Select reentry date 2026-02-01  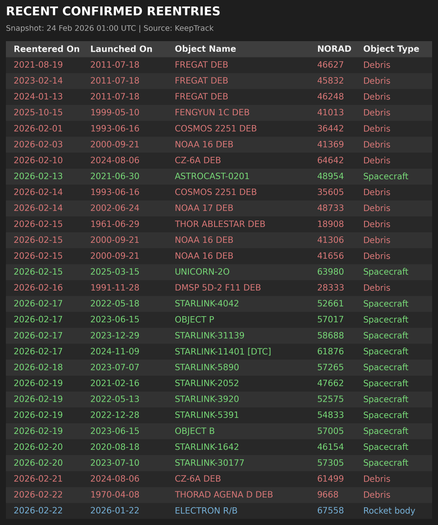coord(38,129)
